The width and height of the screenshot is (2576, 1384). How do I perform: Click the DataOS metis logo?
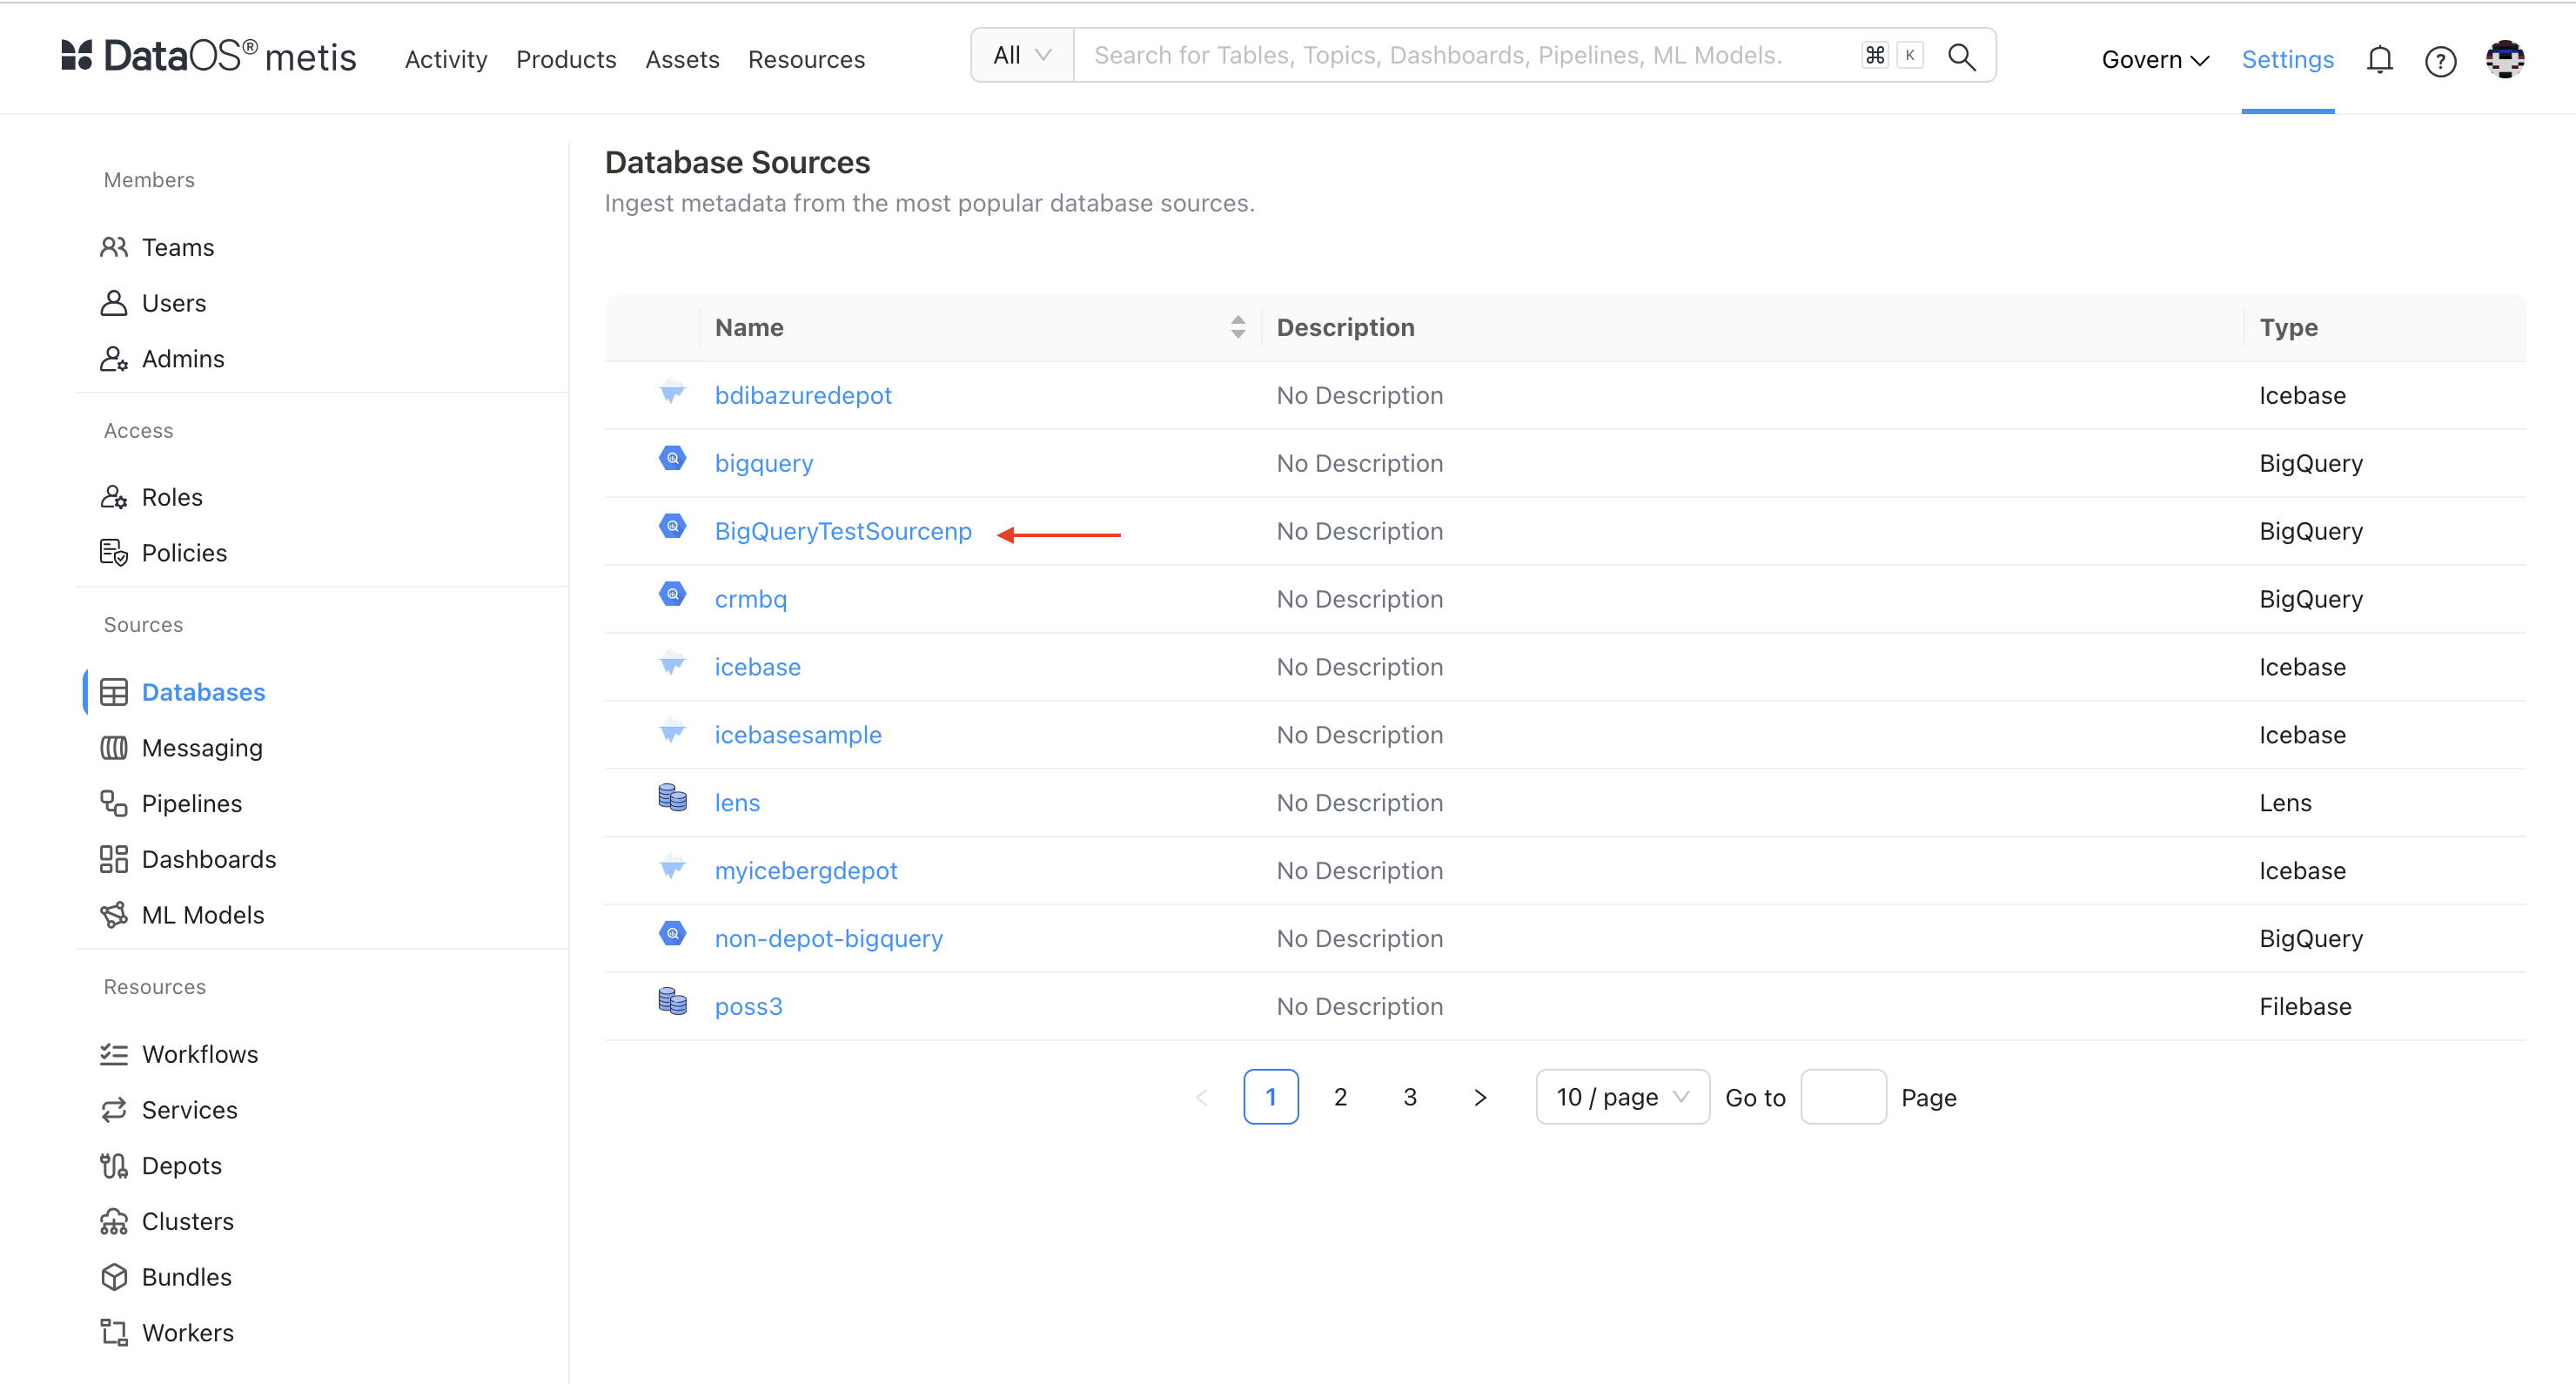[x=209, y=57]
